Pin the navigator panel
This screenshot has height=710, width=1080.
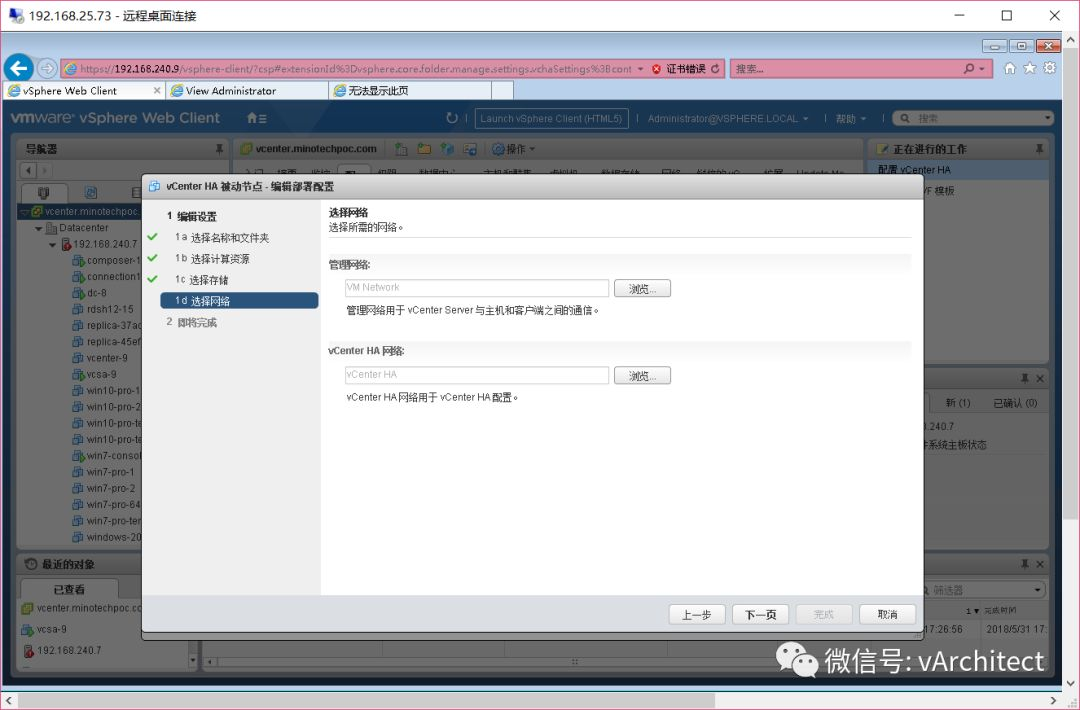(219, 149)
